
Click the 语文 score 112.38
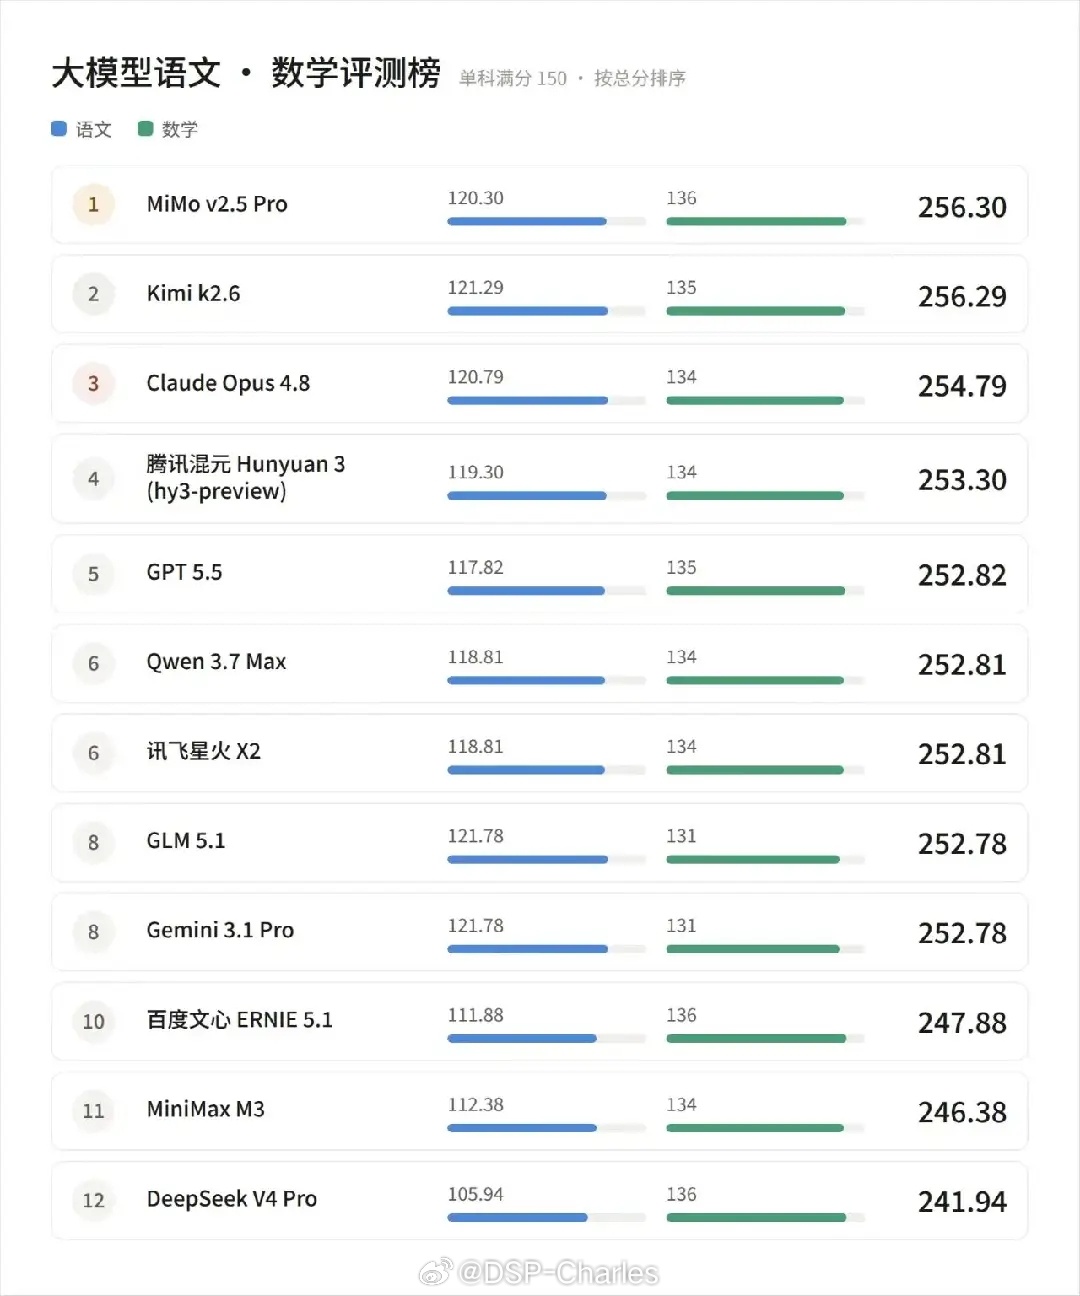[x=476, y=1105]
